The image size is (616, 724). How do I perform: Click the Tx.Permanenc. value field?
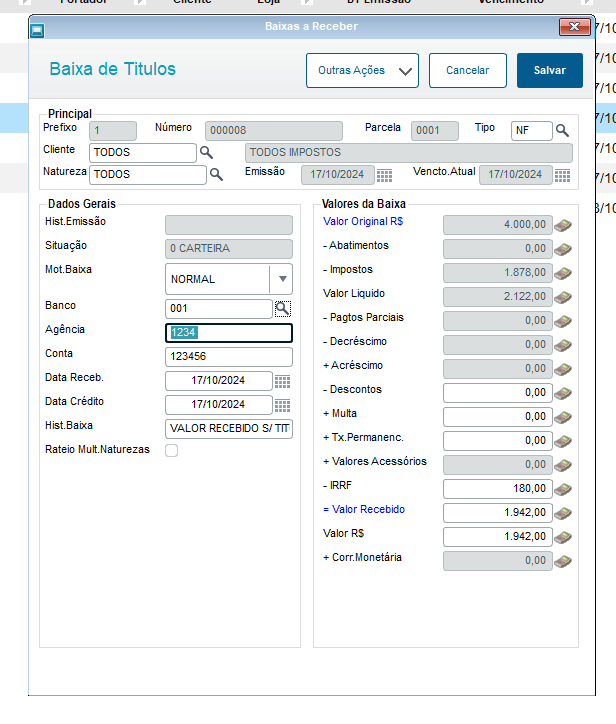coord(497,441)
